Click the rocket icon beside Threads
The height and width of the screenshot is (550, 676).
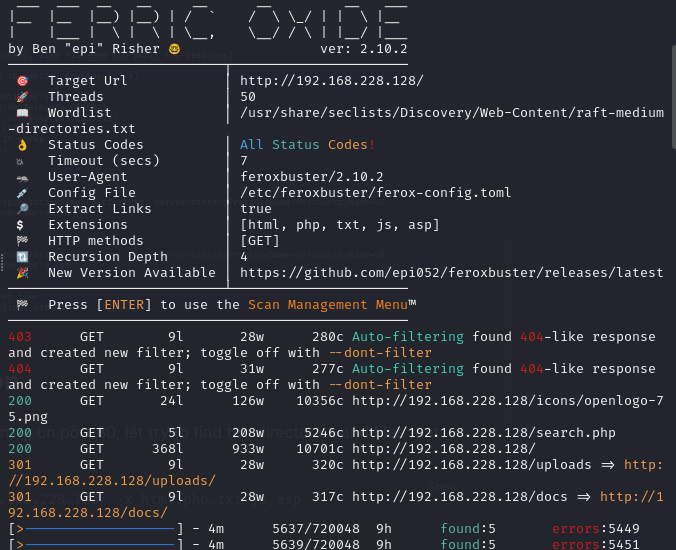pos(22,97)
